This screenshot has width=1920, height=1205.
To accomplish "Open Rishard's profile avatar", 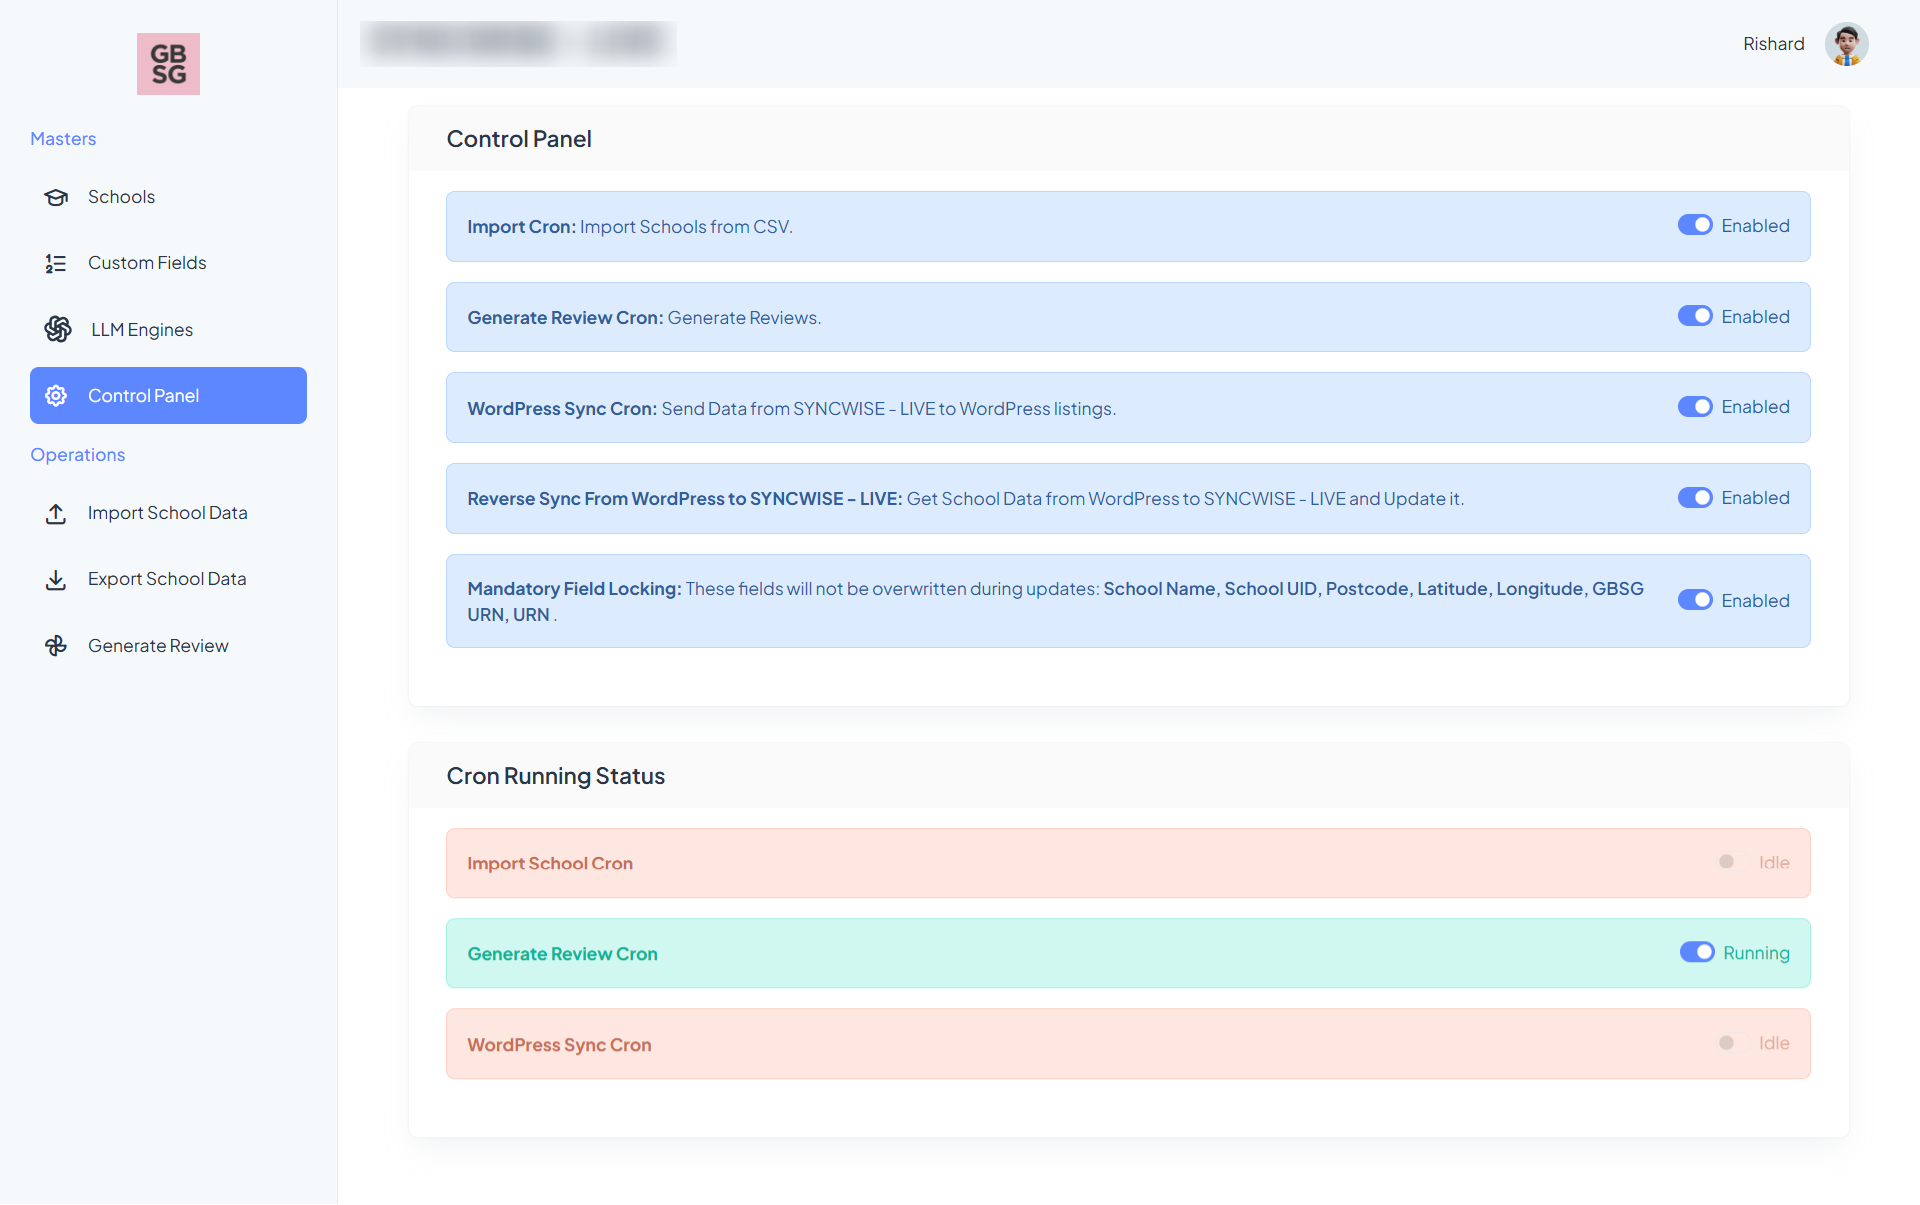I will (1846, 44).
